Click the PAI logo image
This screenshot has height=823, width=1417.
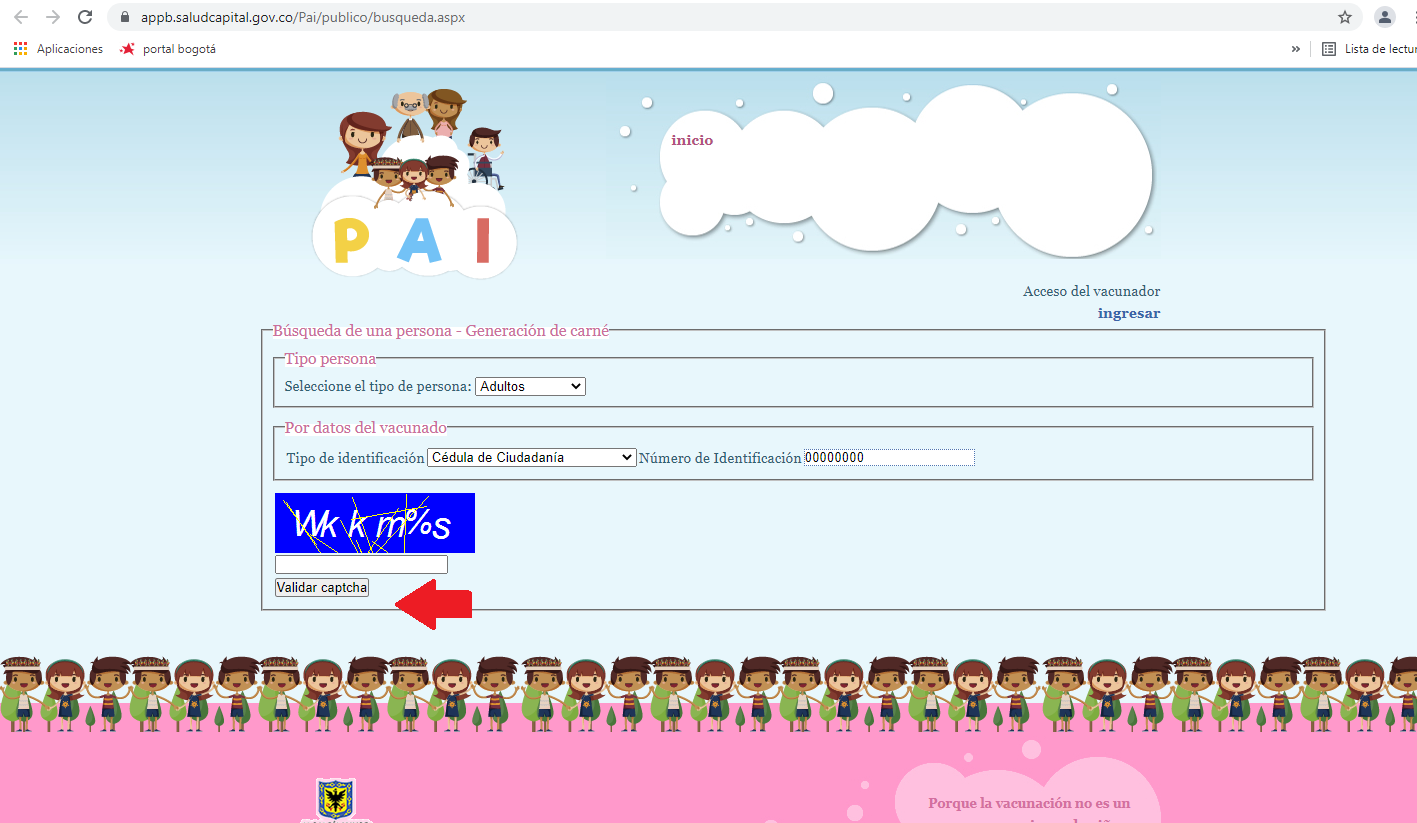(x=415, y=184)
